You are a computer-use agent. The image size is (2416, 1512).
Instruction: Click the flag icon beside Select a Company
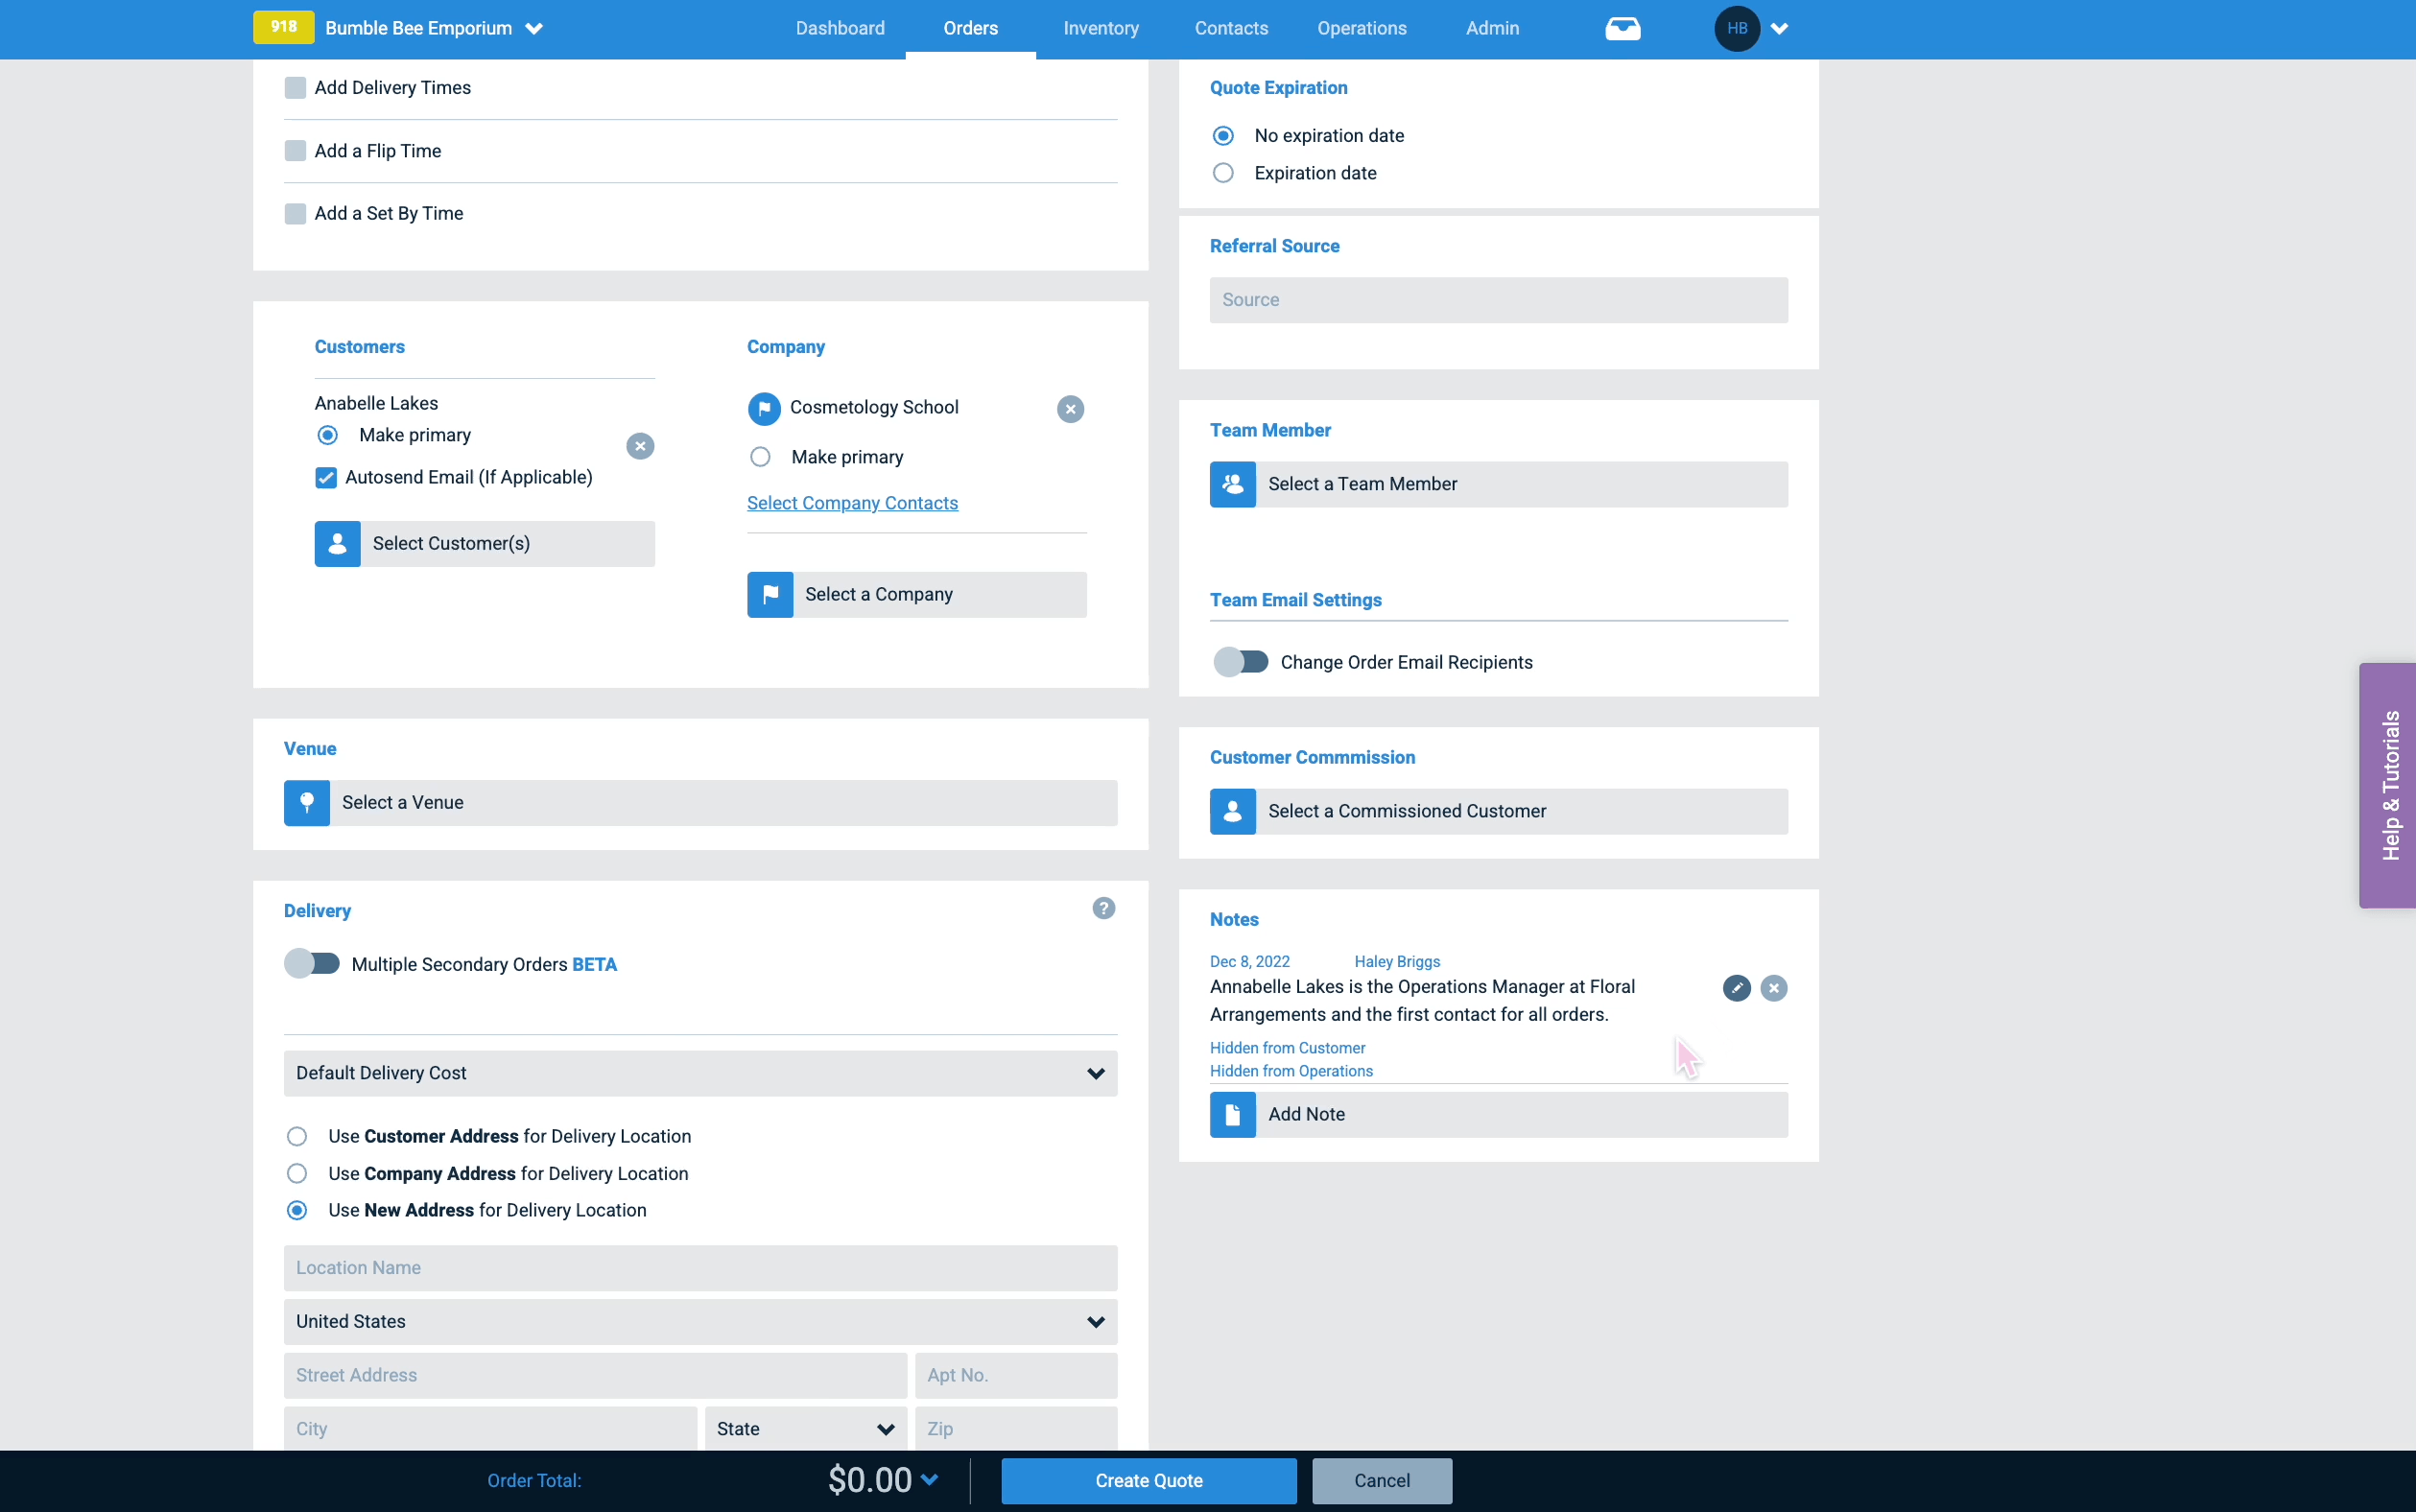(770, 595)
